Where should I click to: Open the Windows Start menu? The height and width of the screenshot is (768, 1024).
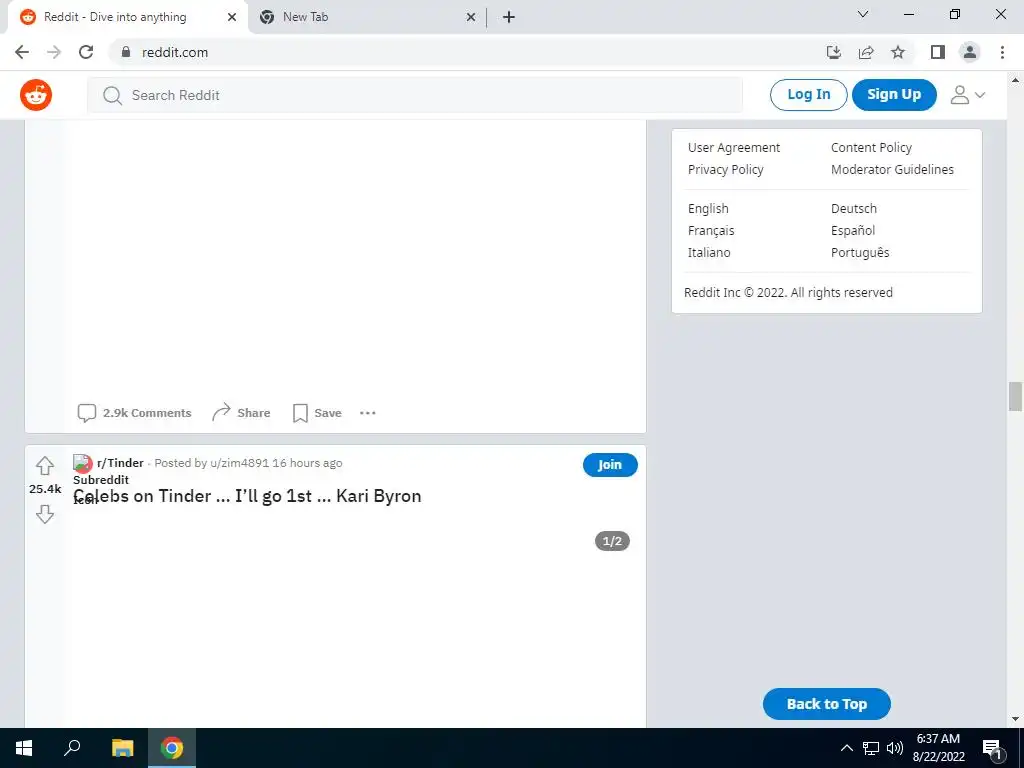(x=24, y=748)
